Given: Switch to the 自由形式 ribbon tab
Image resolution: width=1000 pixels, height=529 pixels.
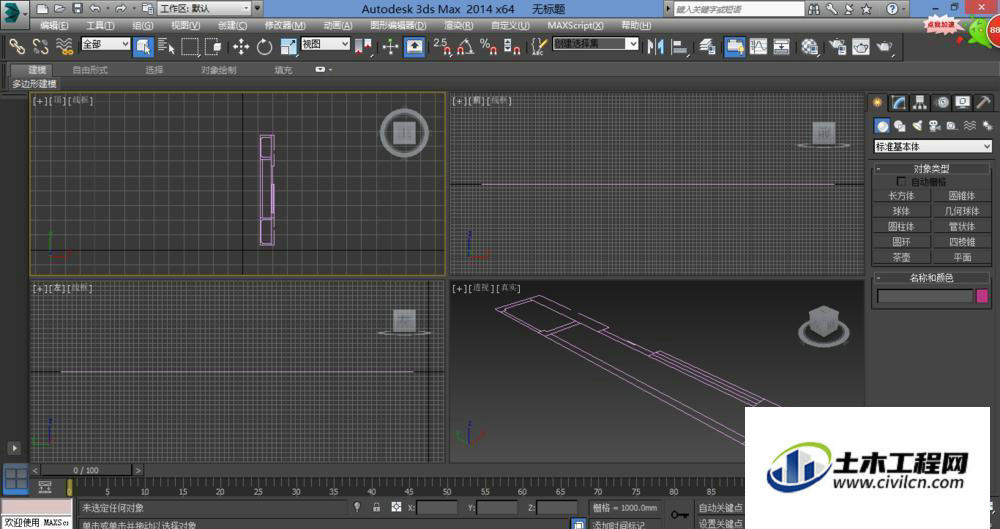Looking at the screenshot, I should tap(90, 70).
